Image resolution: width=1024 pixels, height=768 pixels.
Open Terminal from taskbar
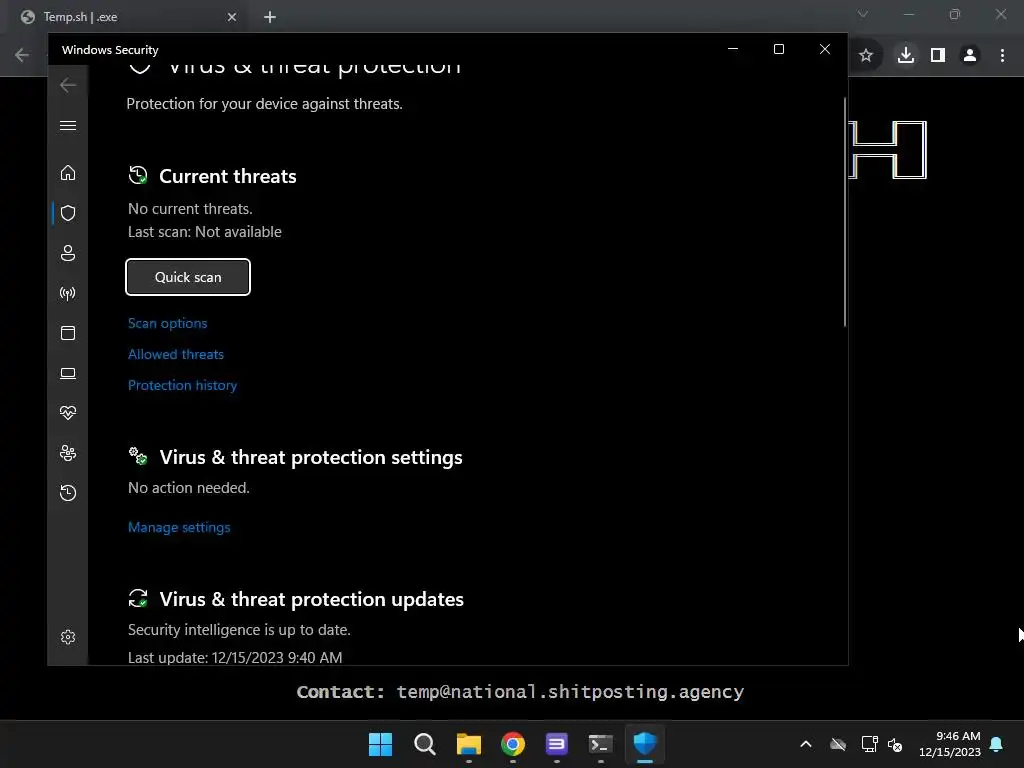coord(601,744)
